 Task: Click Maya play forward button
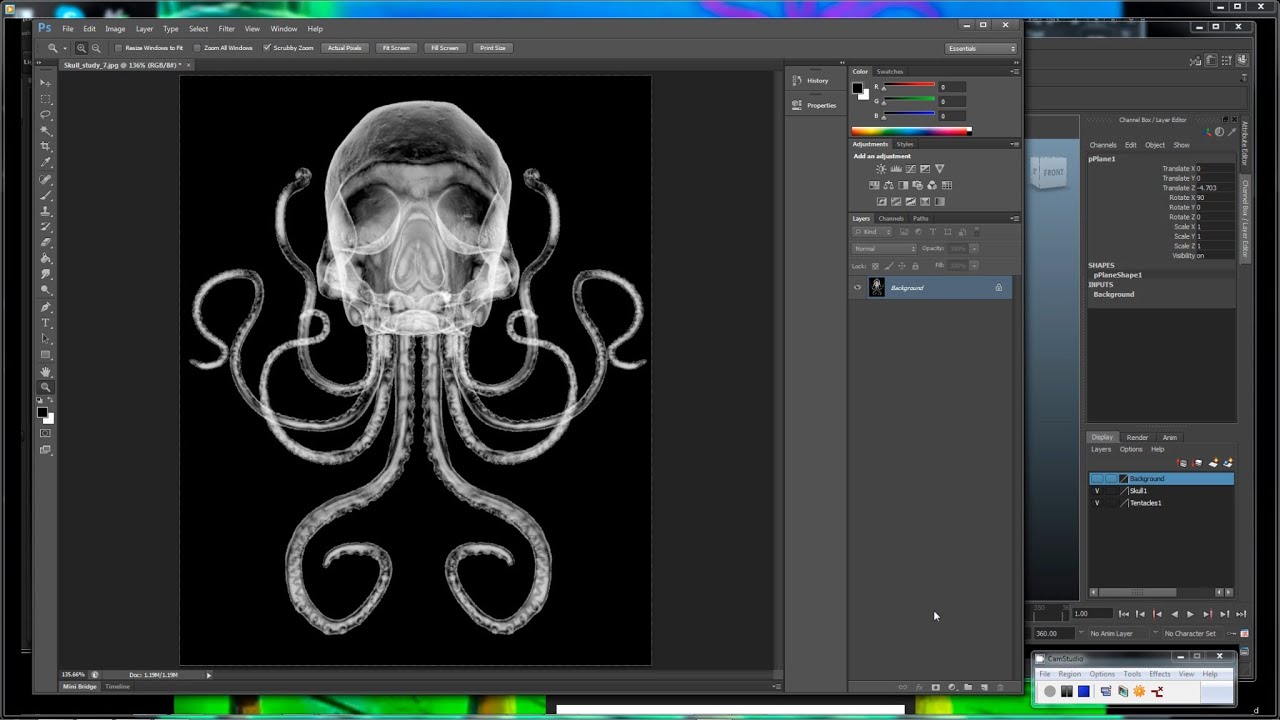coord(1190,614)
